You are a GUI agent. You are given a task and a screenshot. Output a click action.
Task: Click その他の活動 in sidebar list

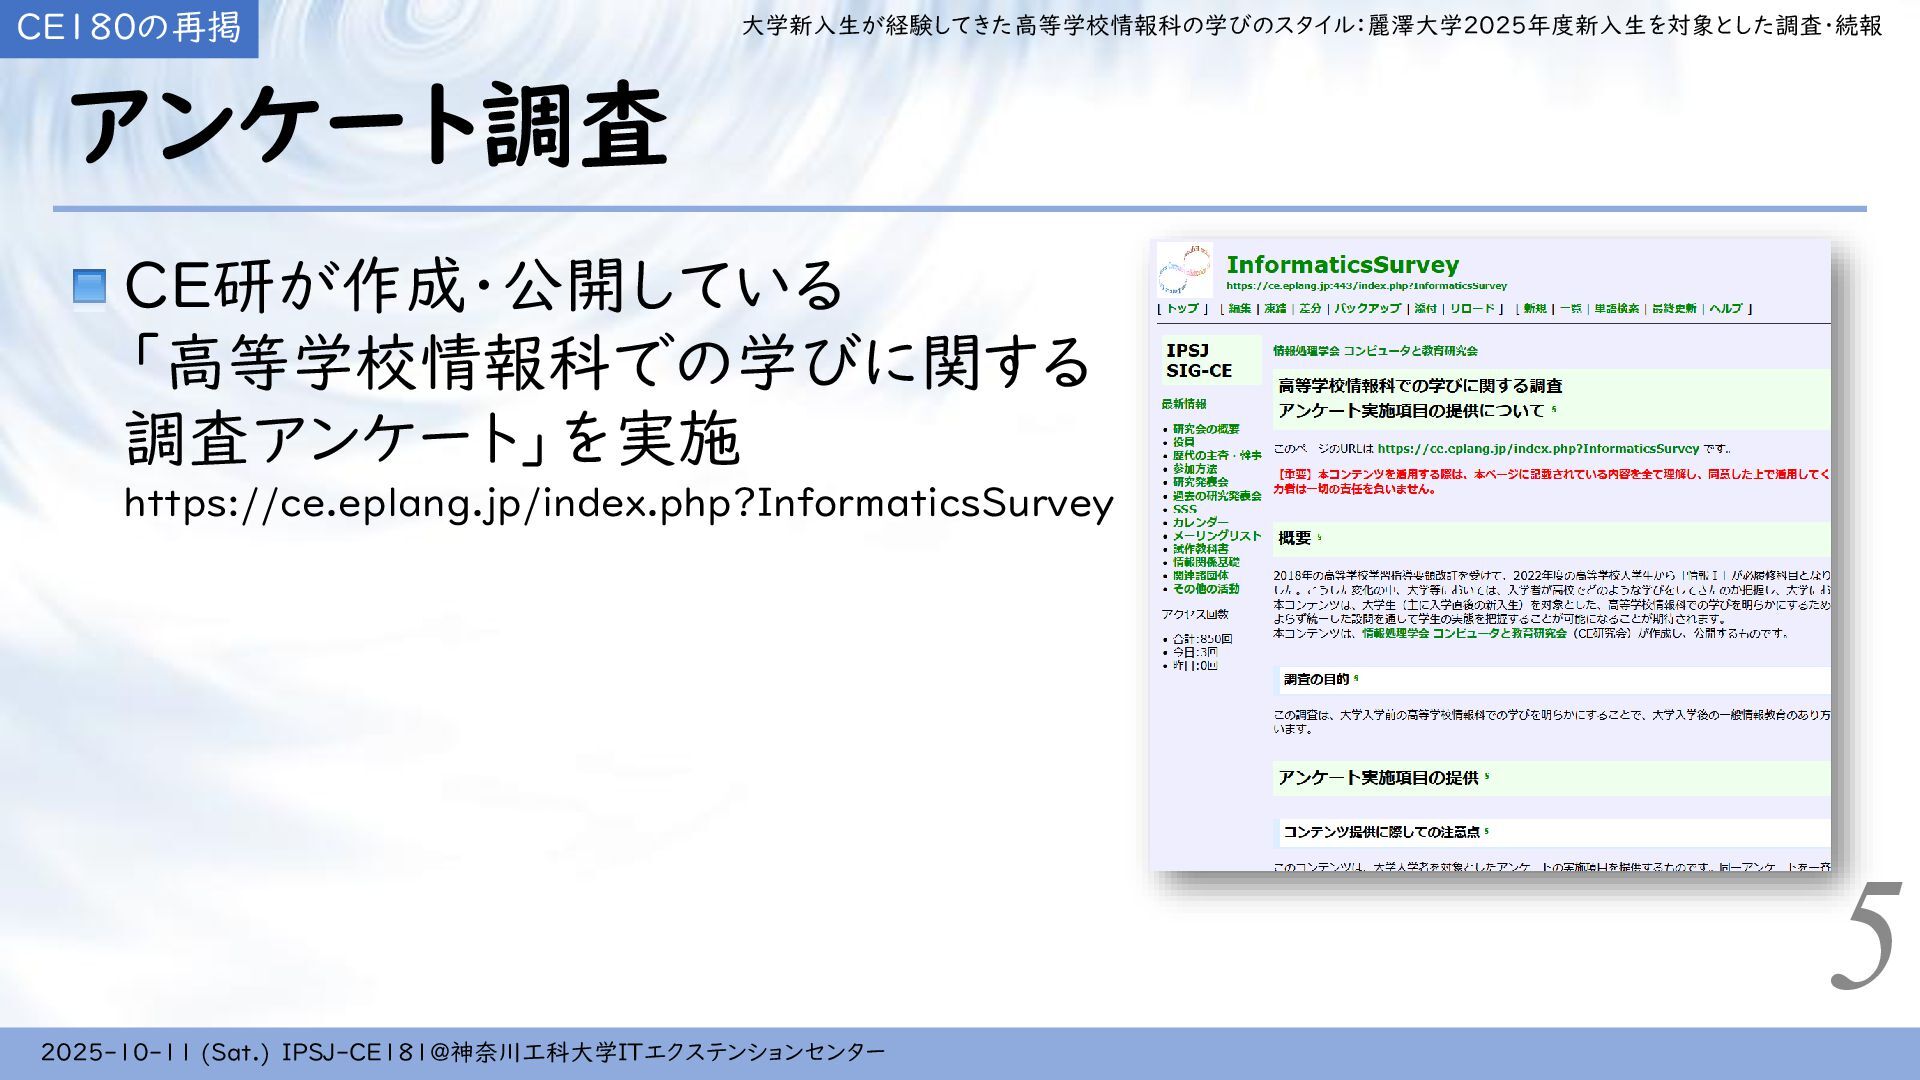(x=1206, y=589)
